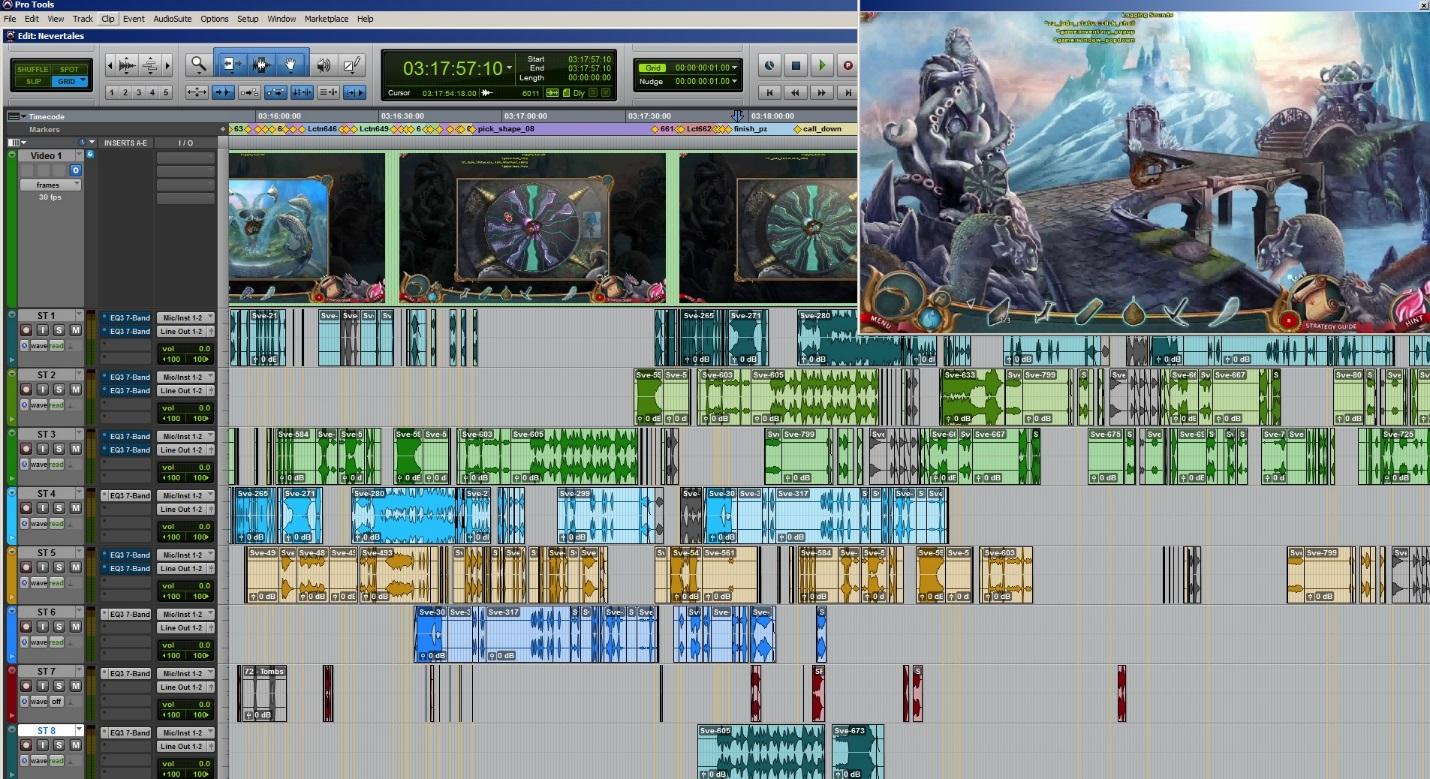Viewport: 1430px width, 779px height.
Task: Enable Spot edit mode
Action: click(69, 69)
